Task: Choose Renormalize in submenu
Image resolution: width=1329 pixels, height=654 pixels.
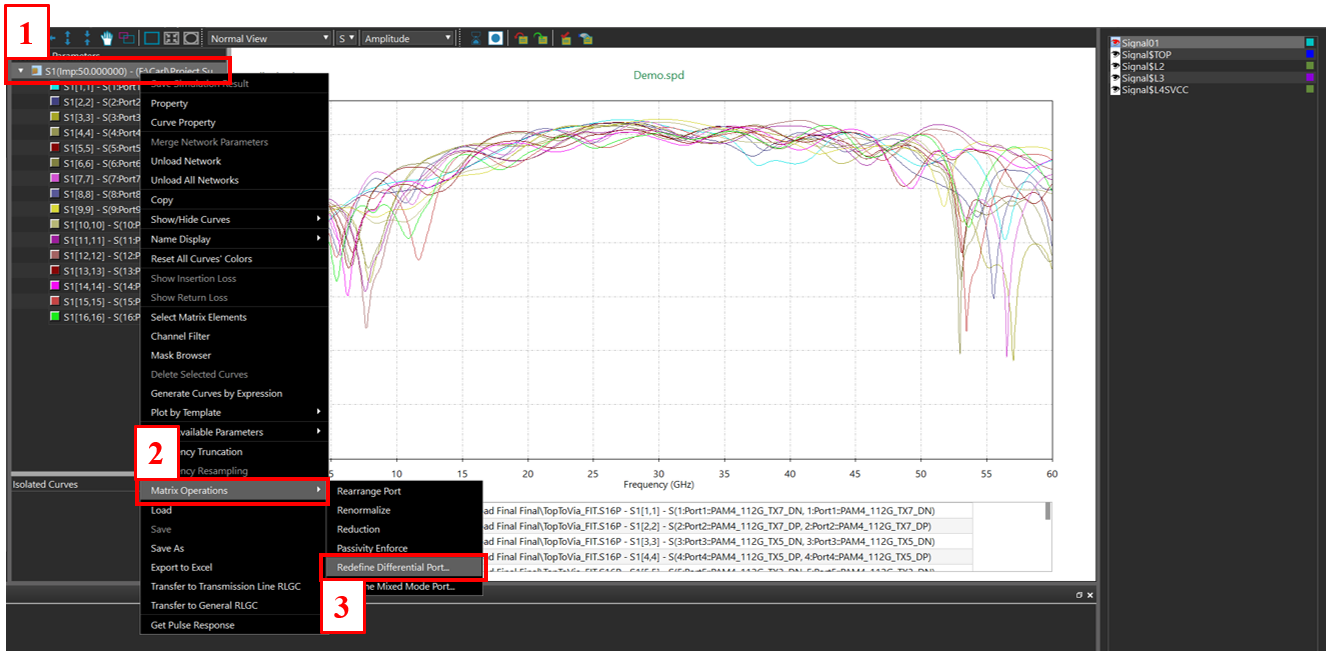Action: click(x=405, y=510)
